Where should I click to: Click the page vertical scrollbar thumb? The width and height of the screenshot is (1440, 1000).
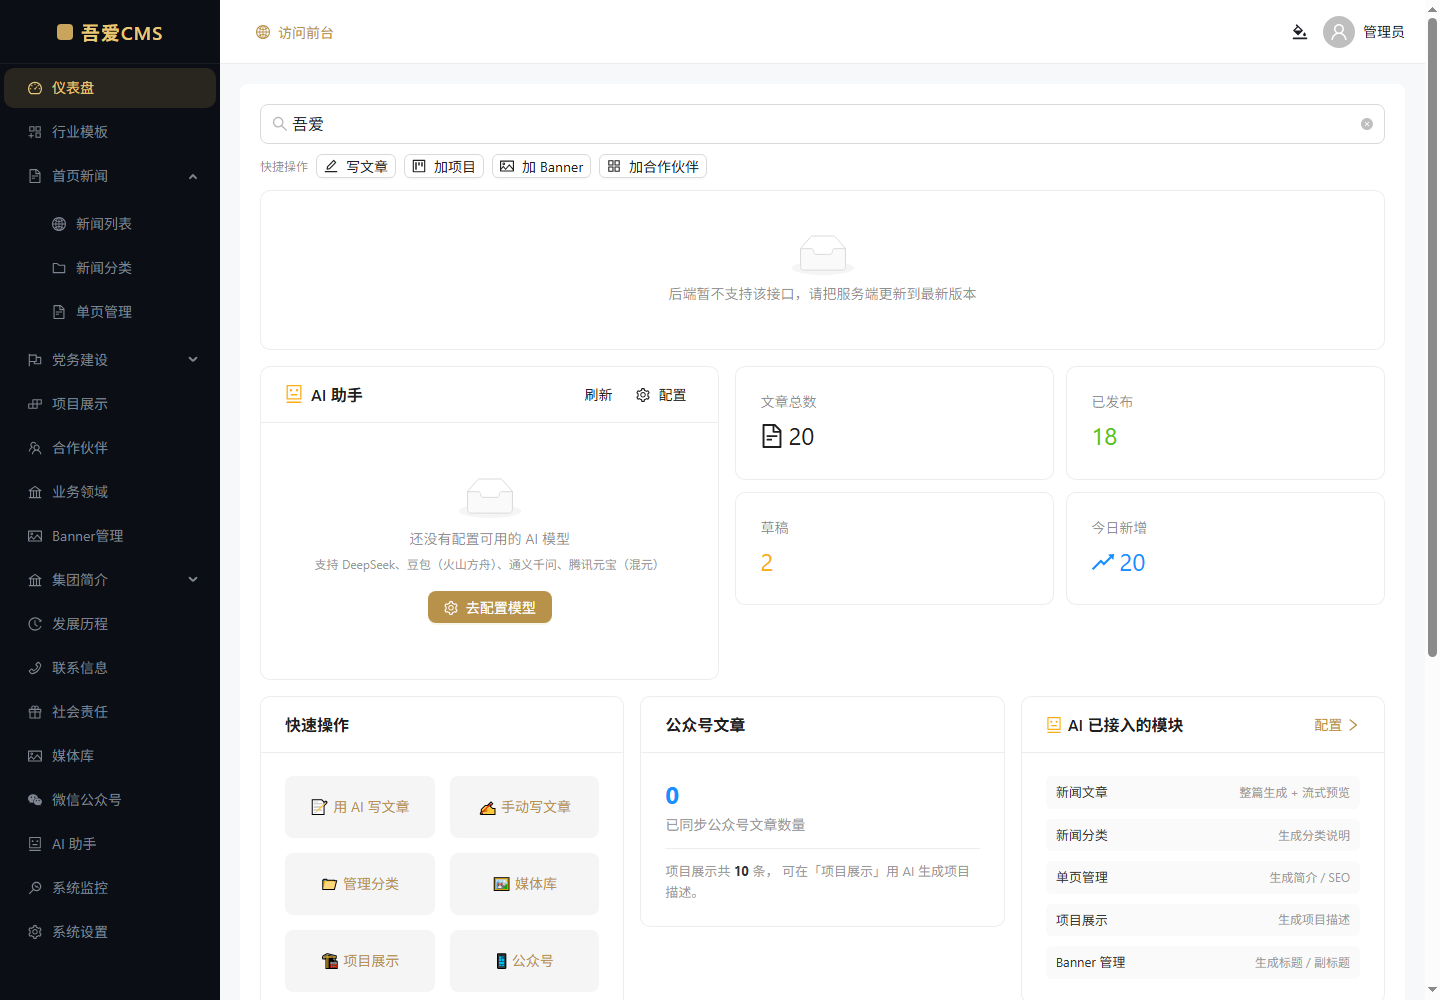(1432, 337)
